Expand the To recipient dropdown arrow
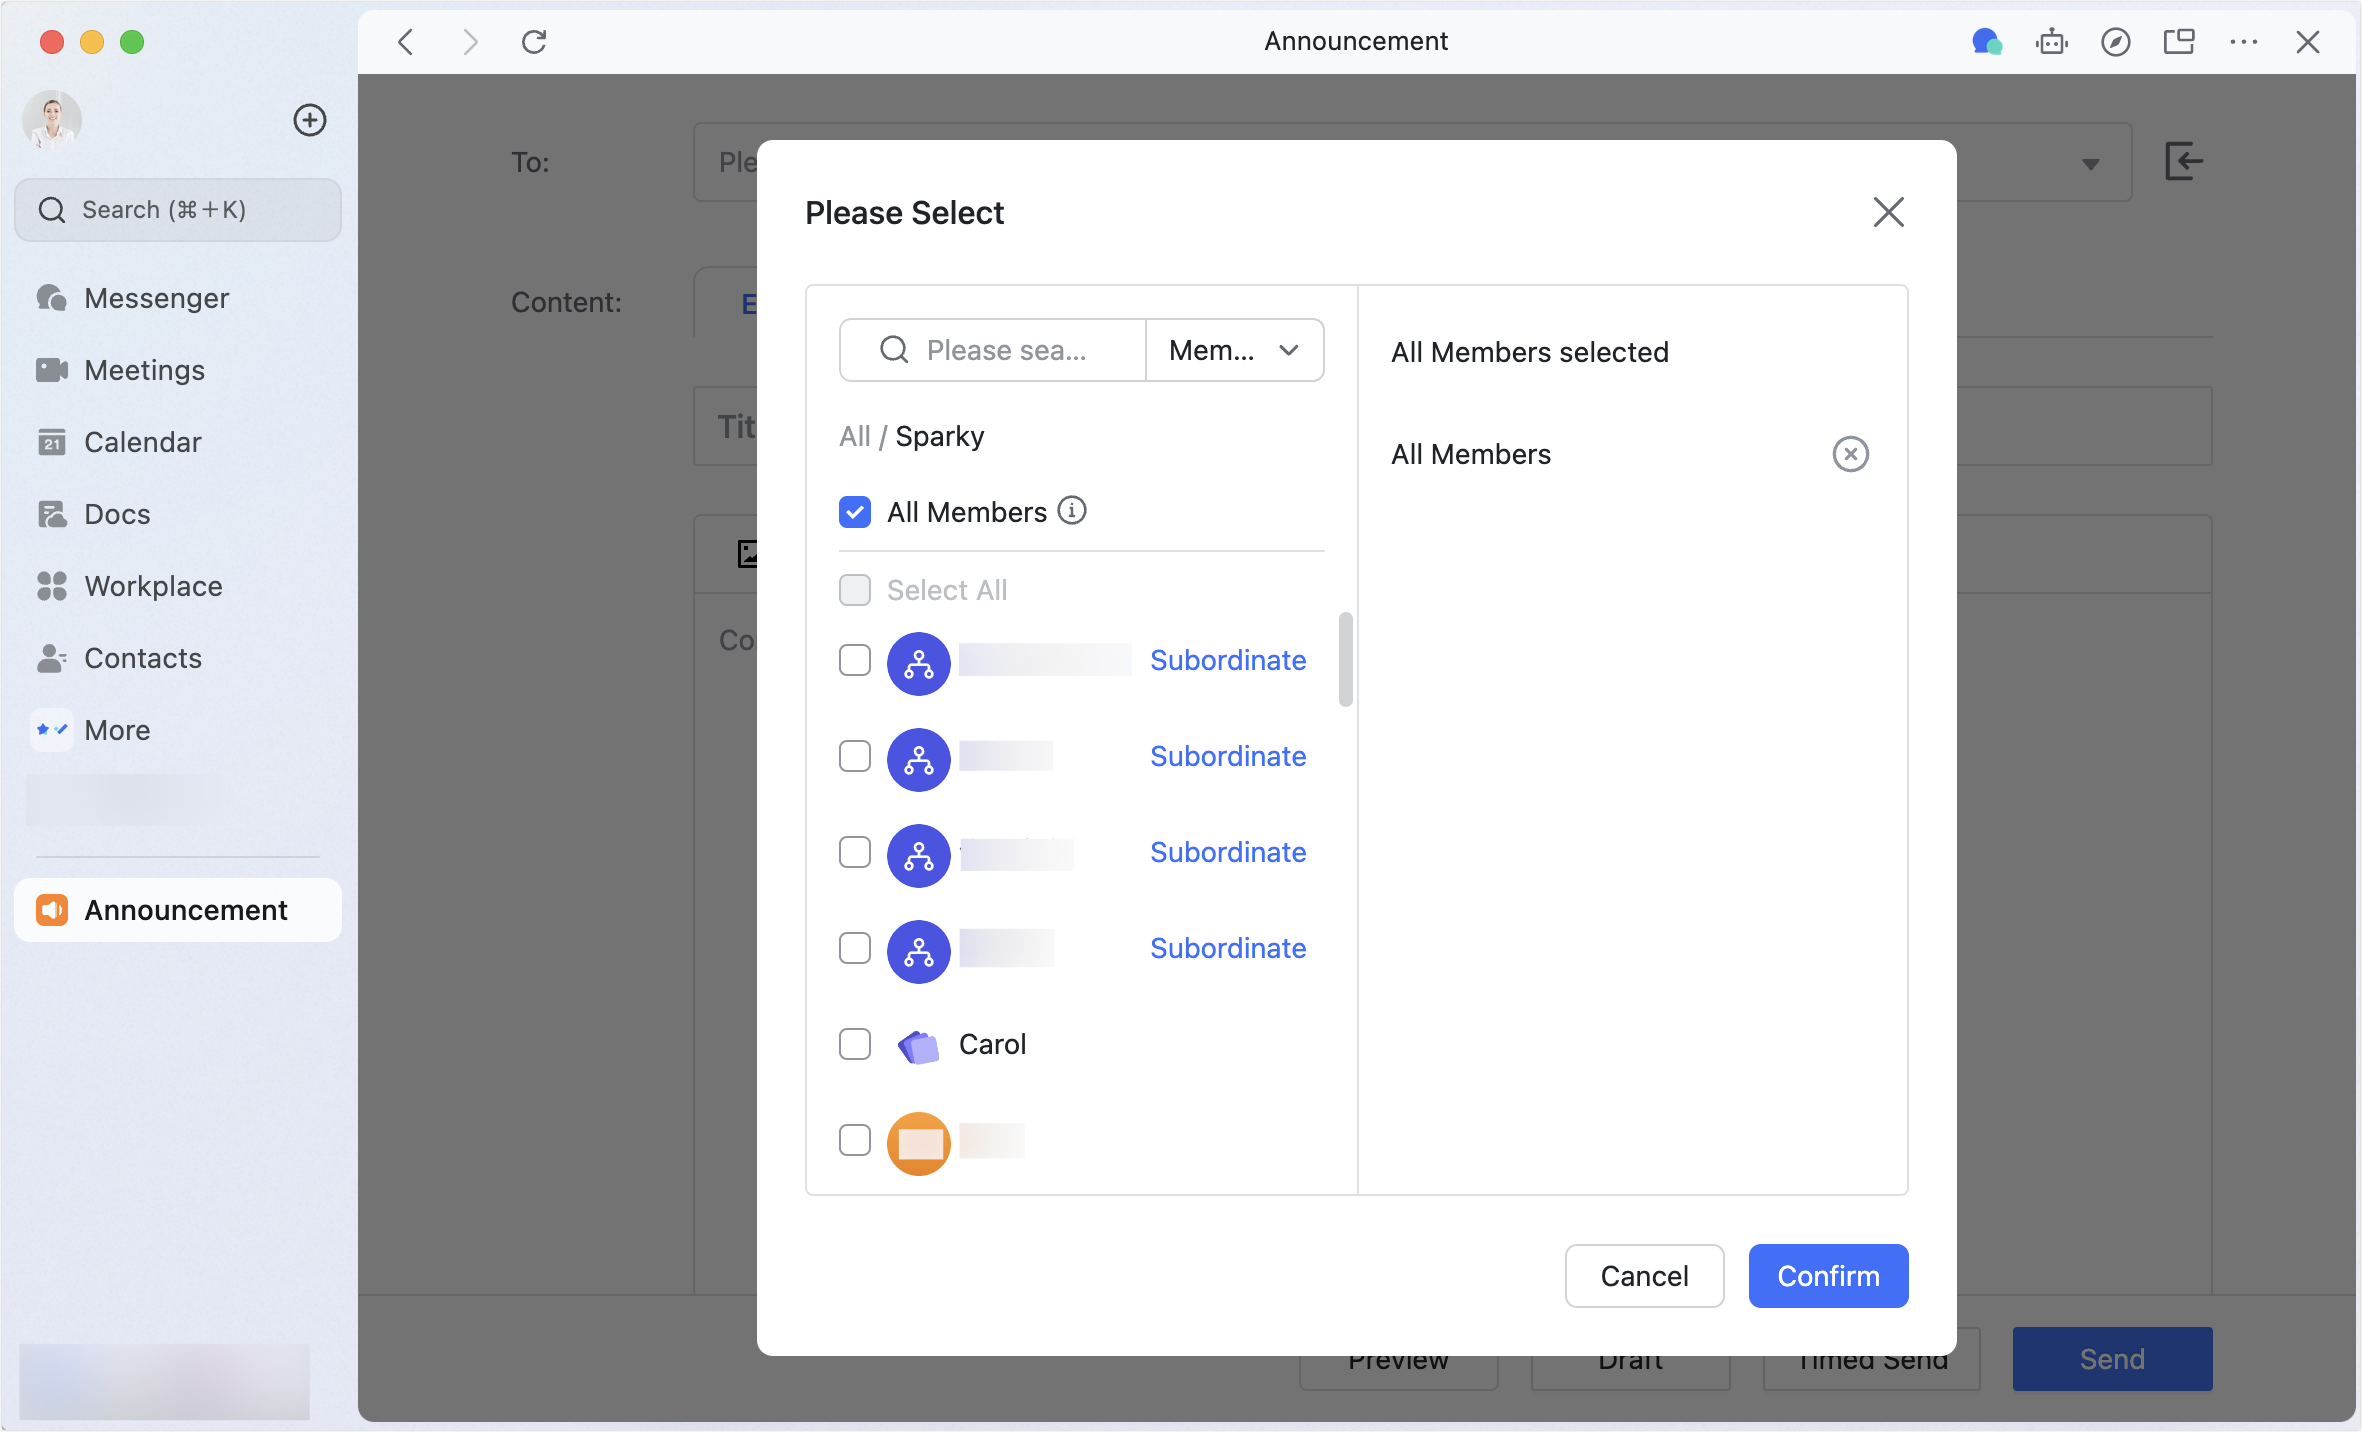Screen dimensions: 2362x1432 coord(2090,163)
